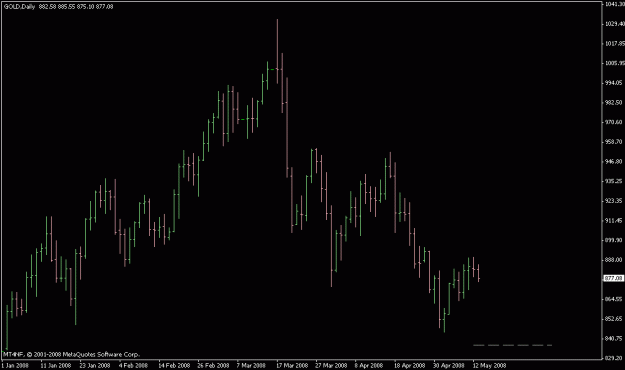Click the 864.55 price axis label
This screenshot has width=625, height=370.
(614, 299)
